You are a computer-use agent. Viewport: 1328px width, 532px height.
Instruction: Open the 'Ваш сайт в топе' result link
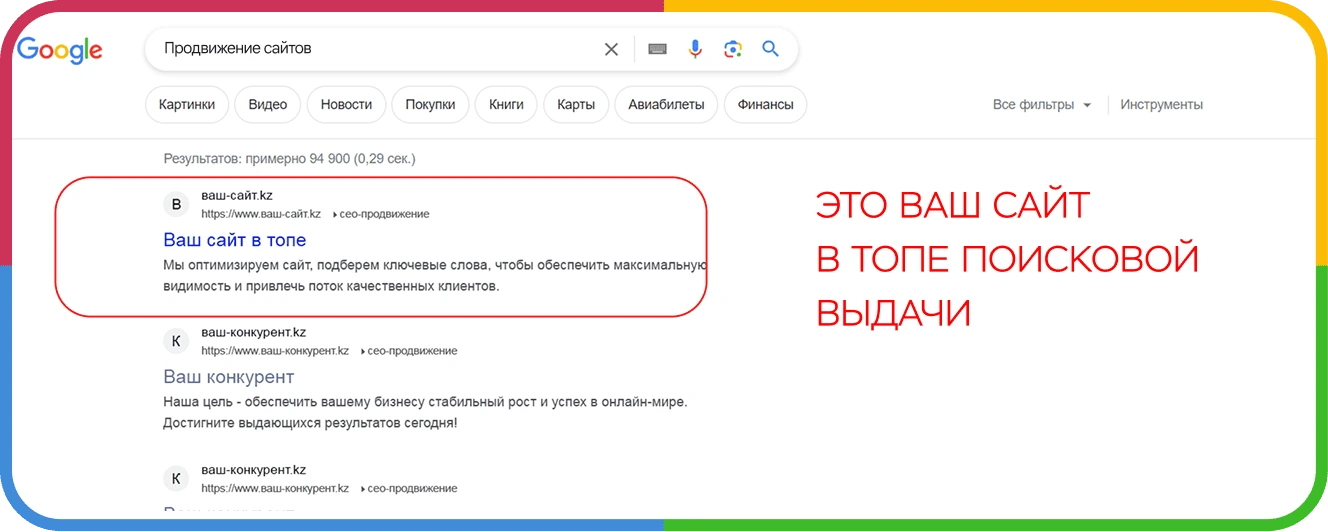click(235, 240)
